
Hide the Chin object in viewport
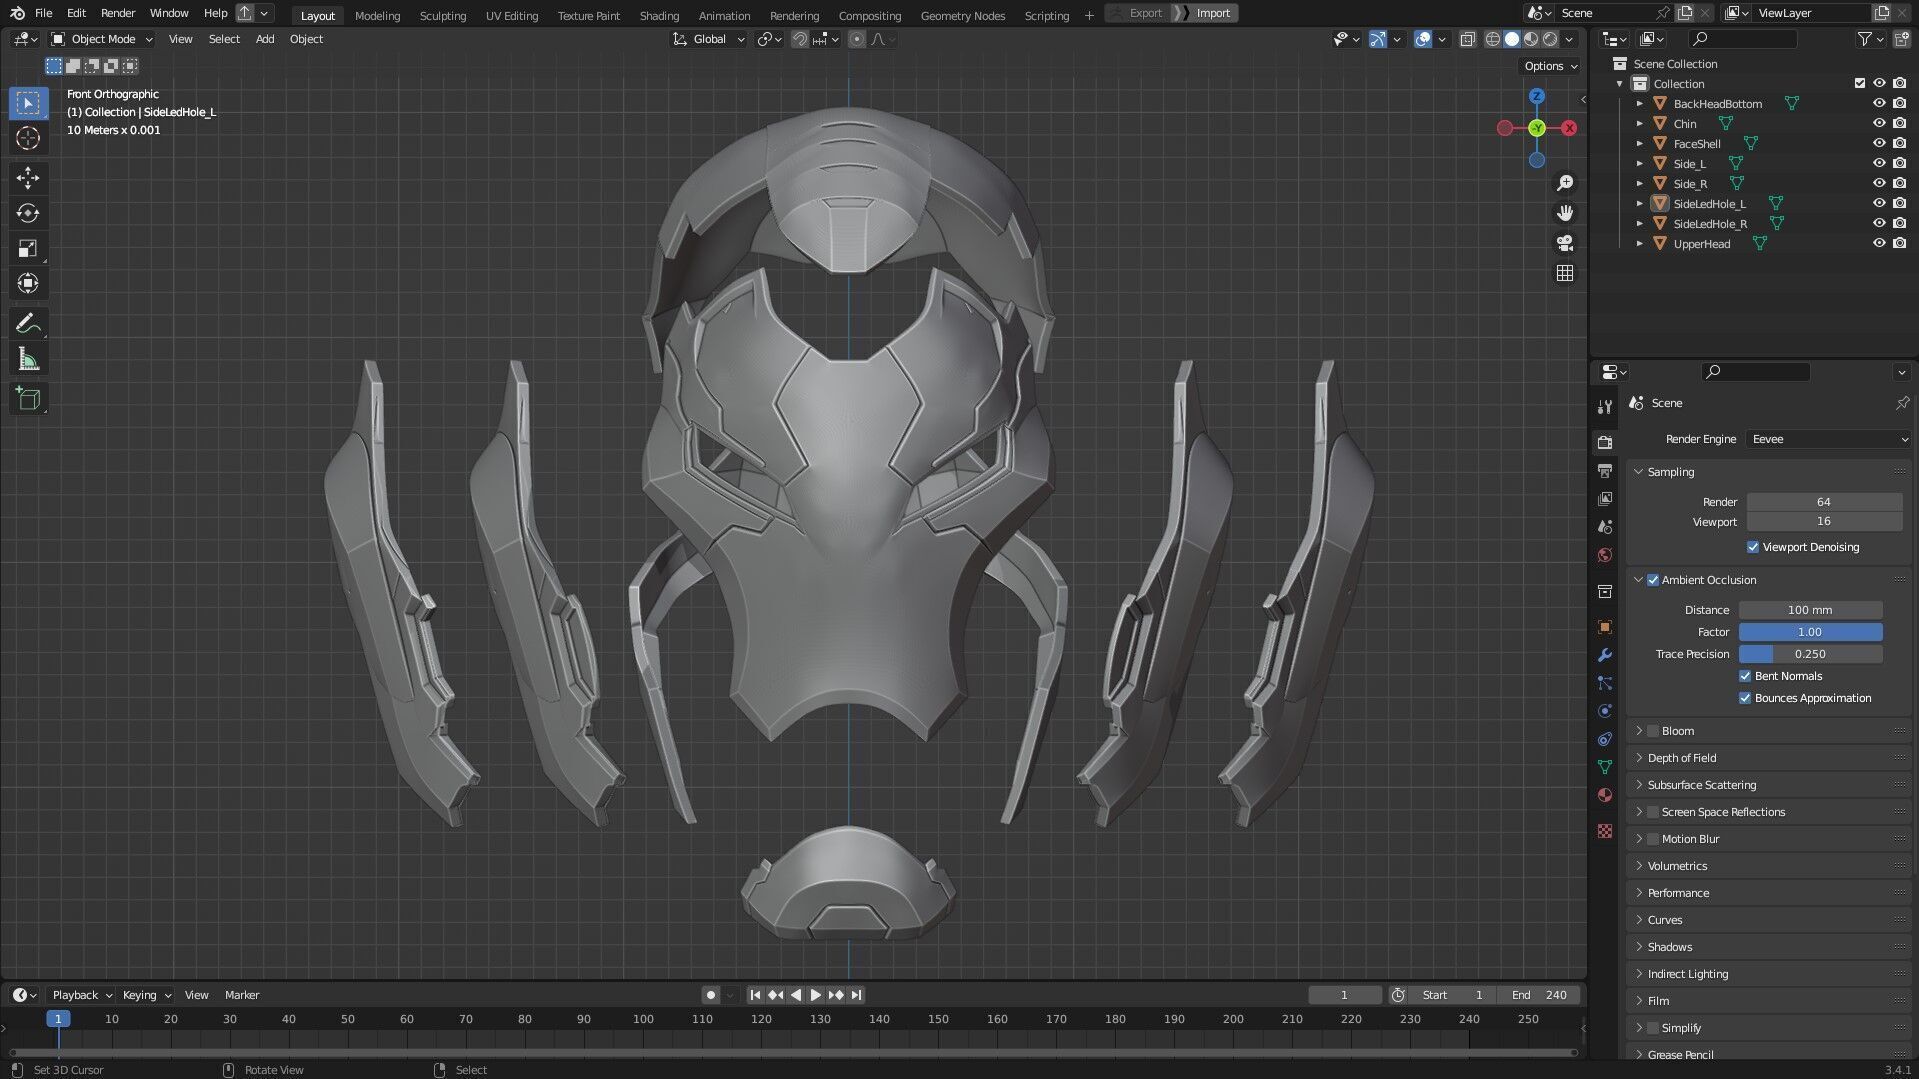click(1879, 123)
